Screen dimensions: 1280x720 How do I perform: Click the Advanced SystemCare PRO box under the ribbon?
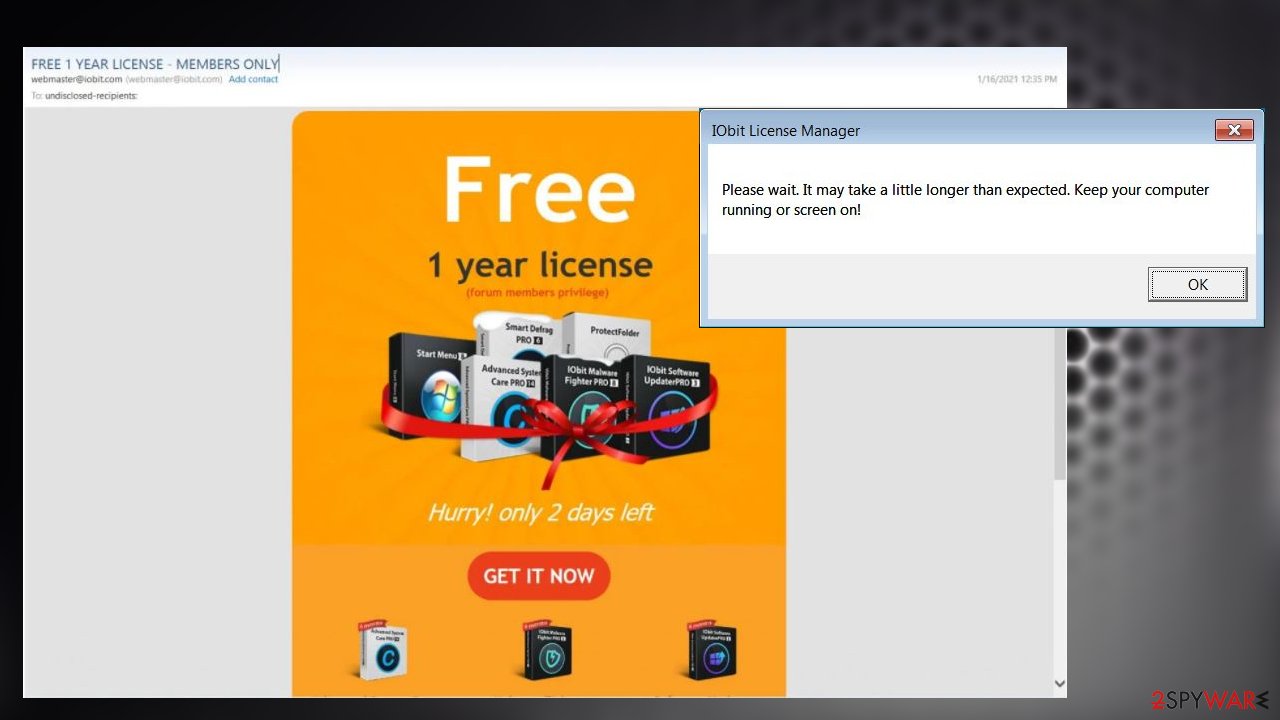pos(503,410)
